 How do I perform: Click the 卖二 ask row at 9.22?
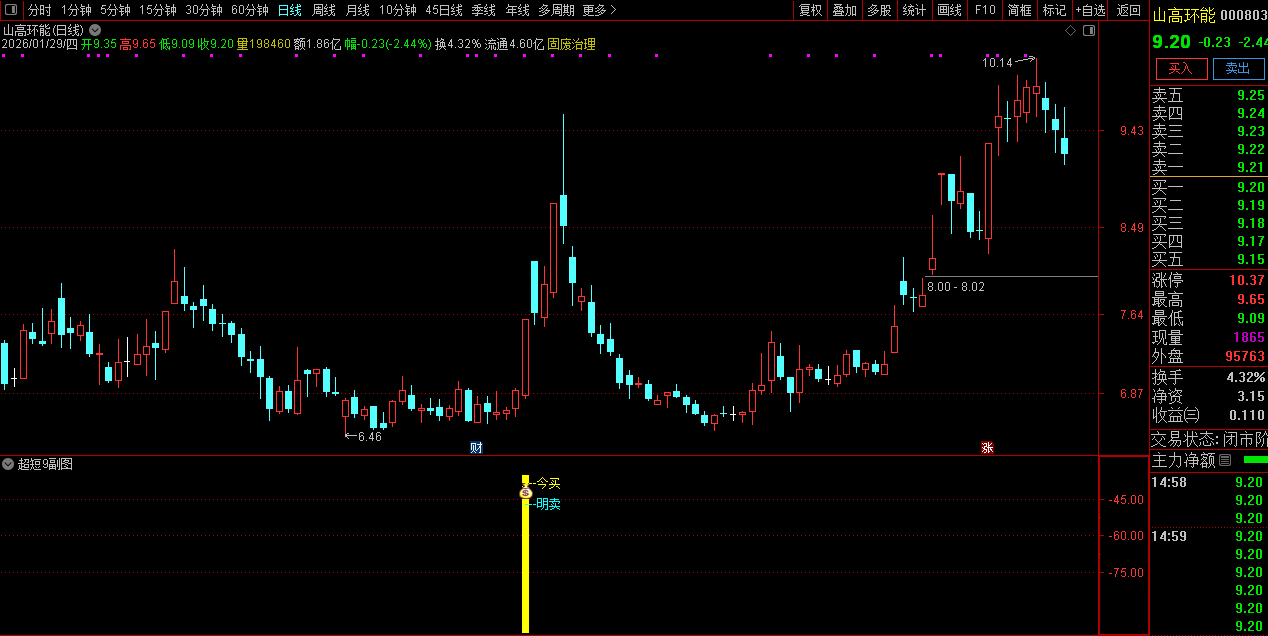coord(1209,149)
